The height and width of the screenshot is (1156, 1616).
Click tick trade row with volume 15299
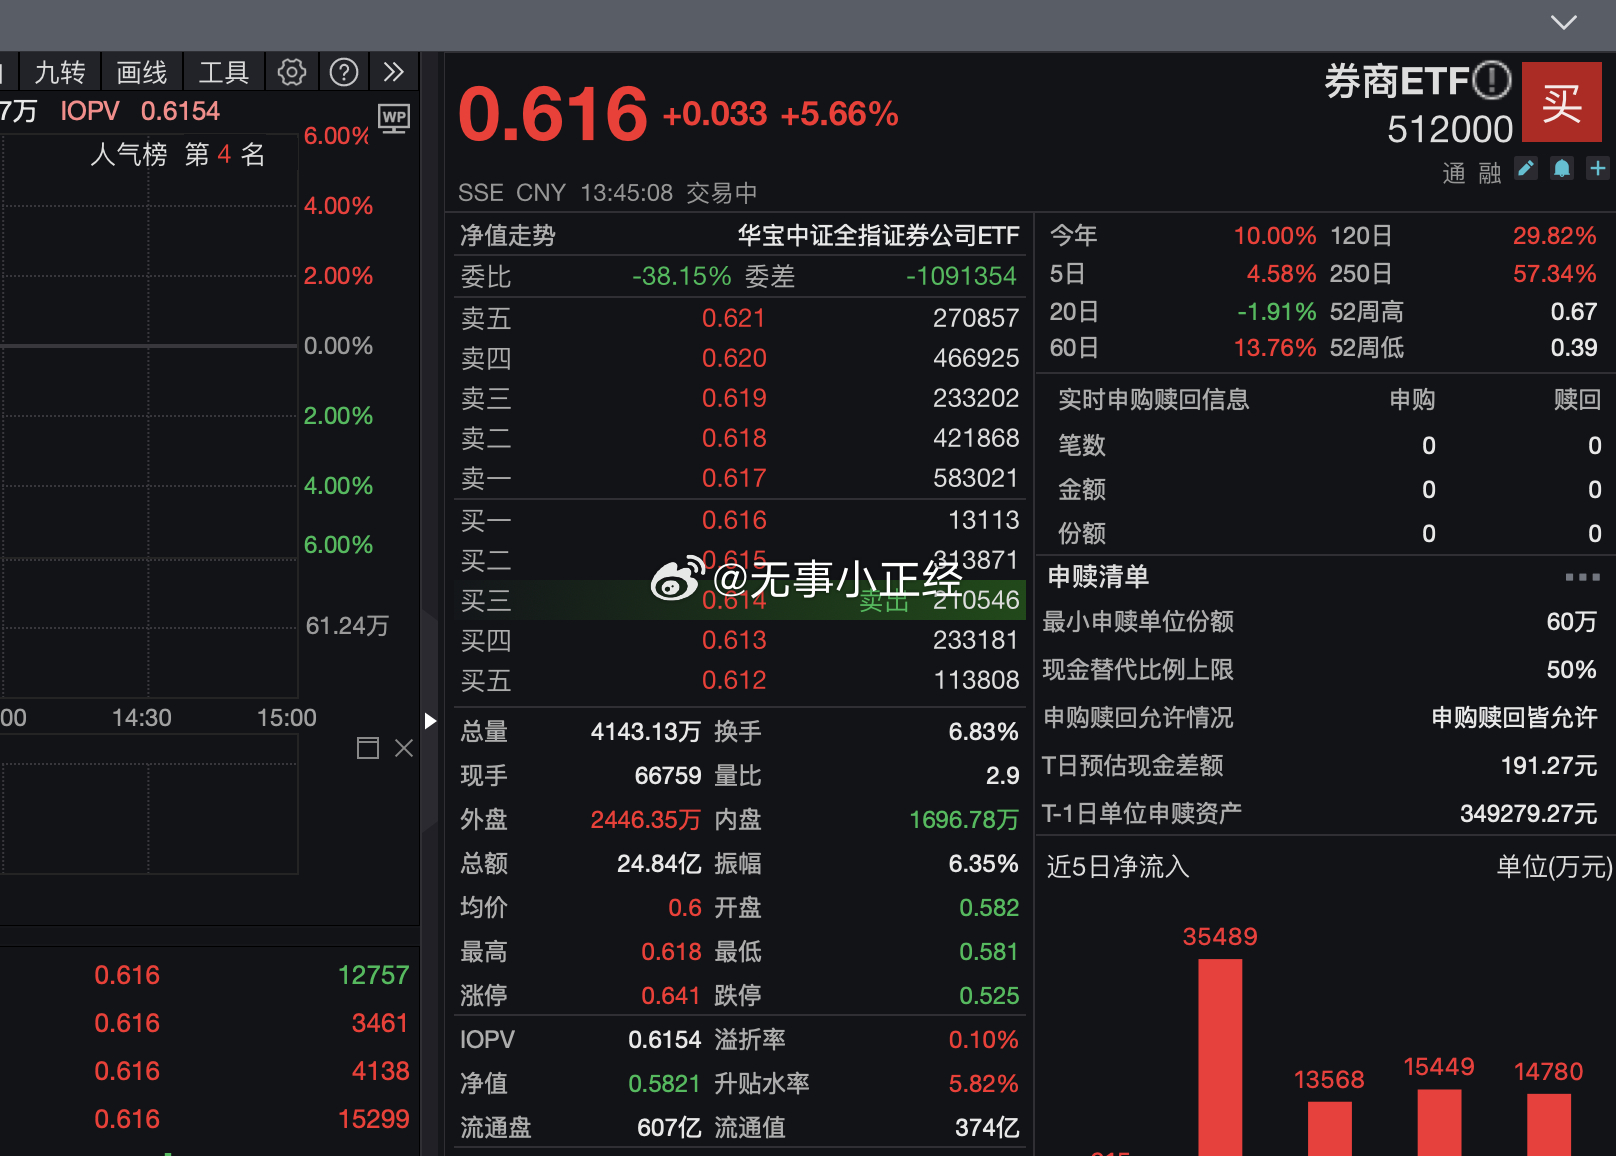click(x=210, y=1119)
